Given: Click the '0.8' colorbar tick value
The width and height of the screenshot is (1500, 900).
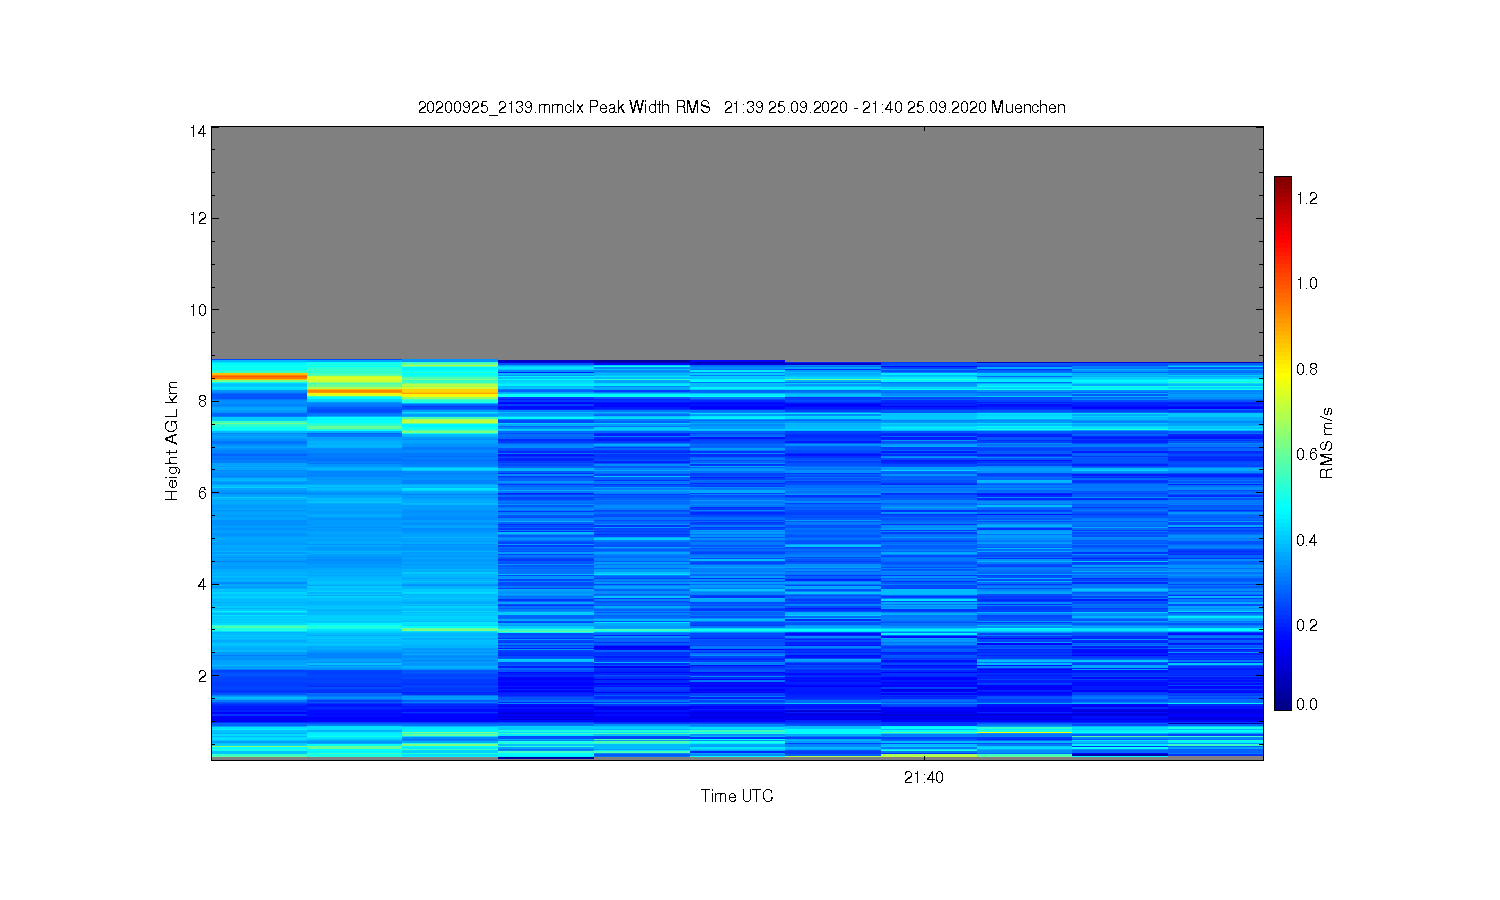Looking at the screenshot, I should (1307, 369).
